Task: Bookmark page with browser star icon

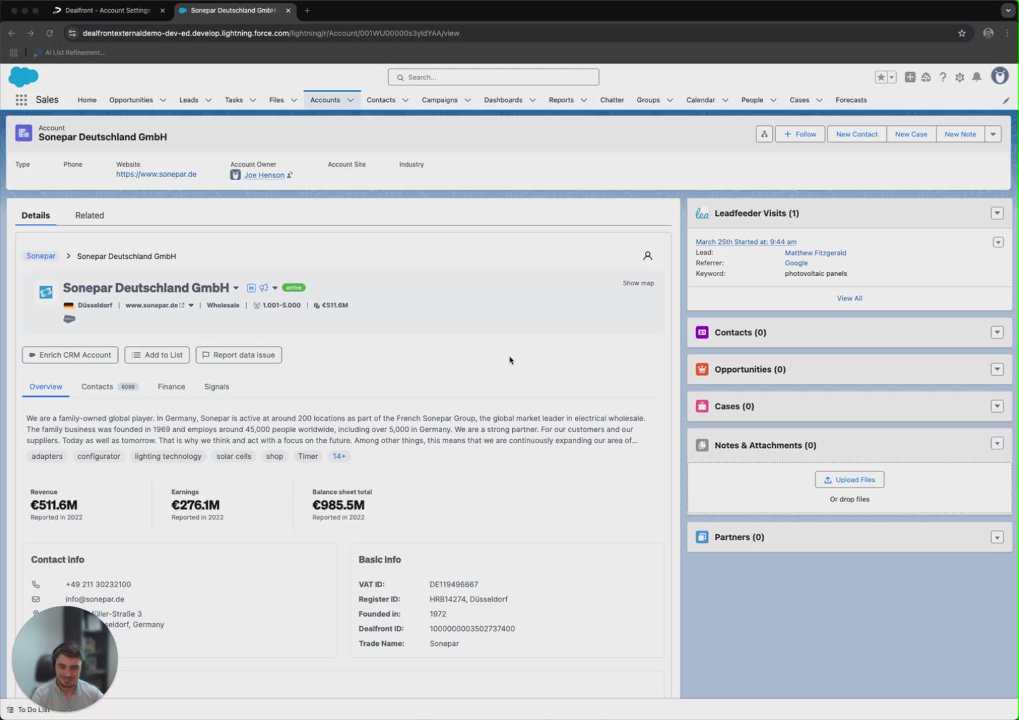Action: click(962, 33)
